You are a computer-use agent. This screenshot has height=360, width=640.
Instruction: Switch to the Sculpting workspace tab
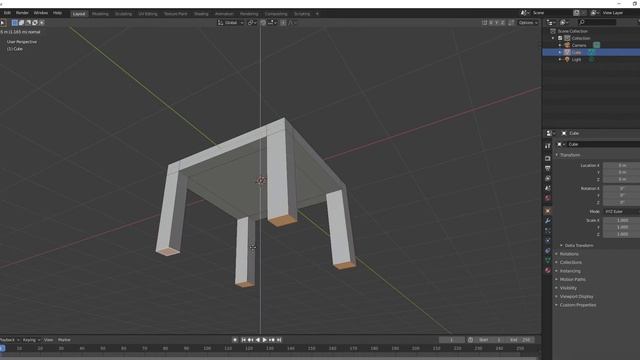[x=123, y=14]
